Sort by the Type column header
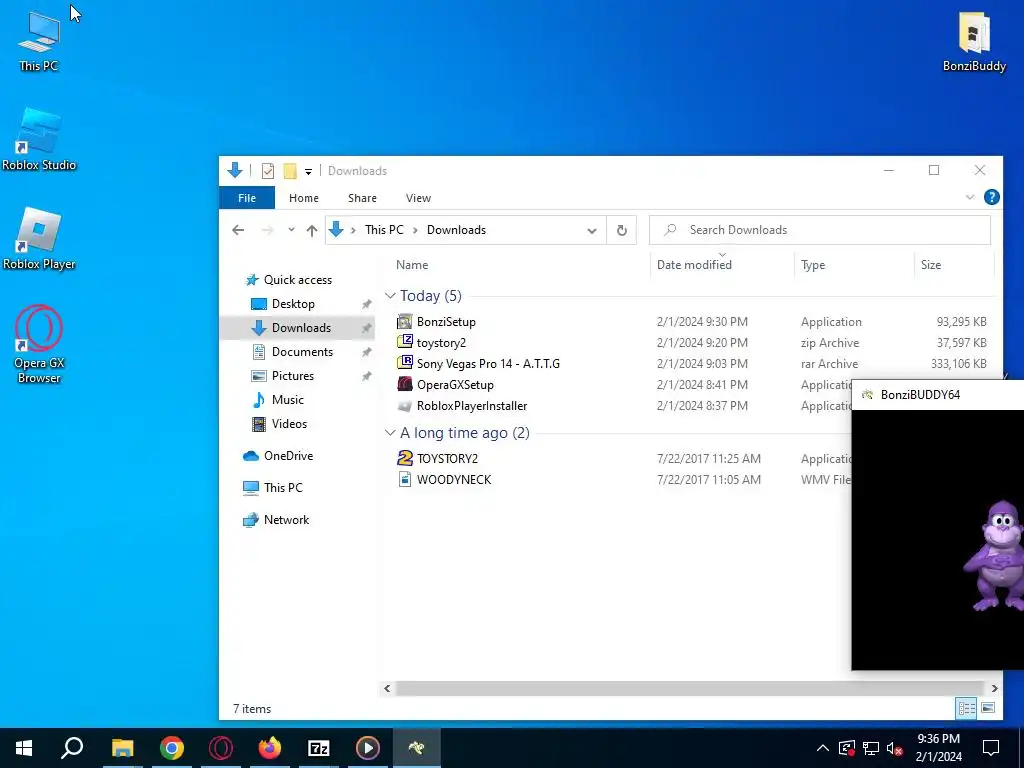 [x=813, y=264]
